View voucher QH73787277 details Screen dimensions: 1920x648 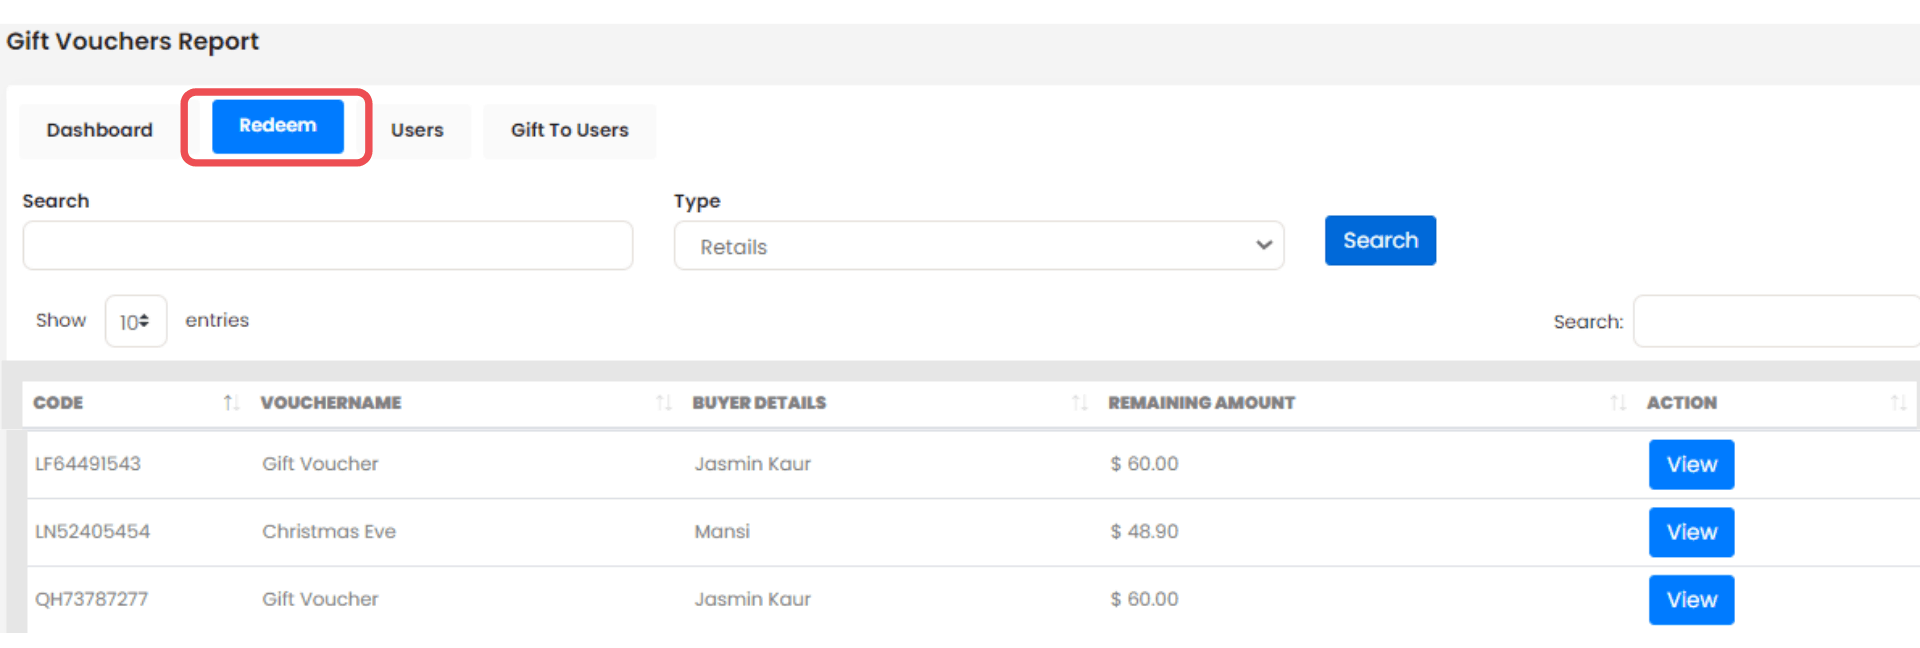1690,600
